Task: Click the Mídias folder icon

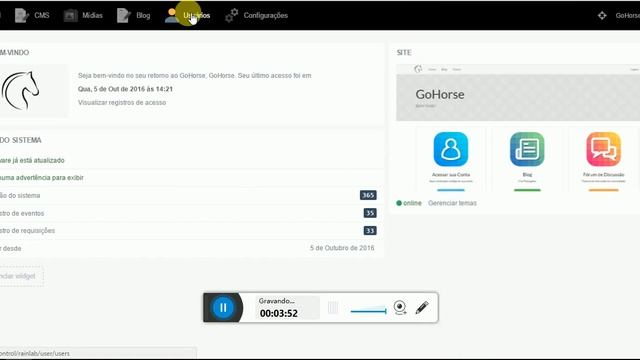Action: point(70,16)
